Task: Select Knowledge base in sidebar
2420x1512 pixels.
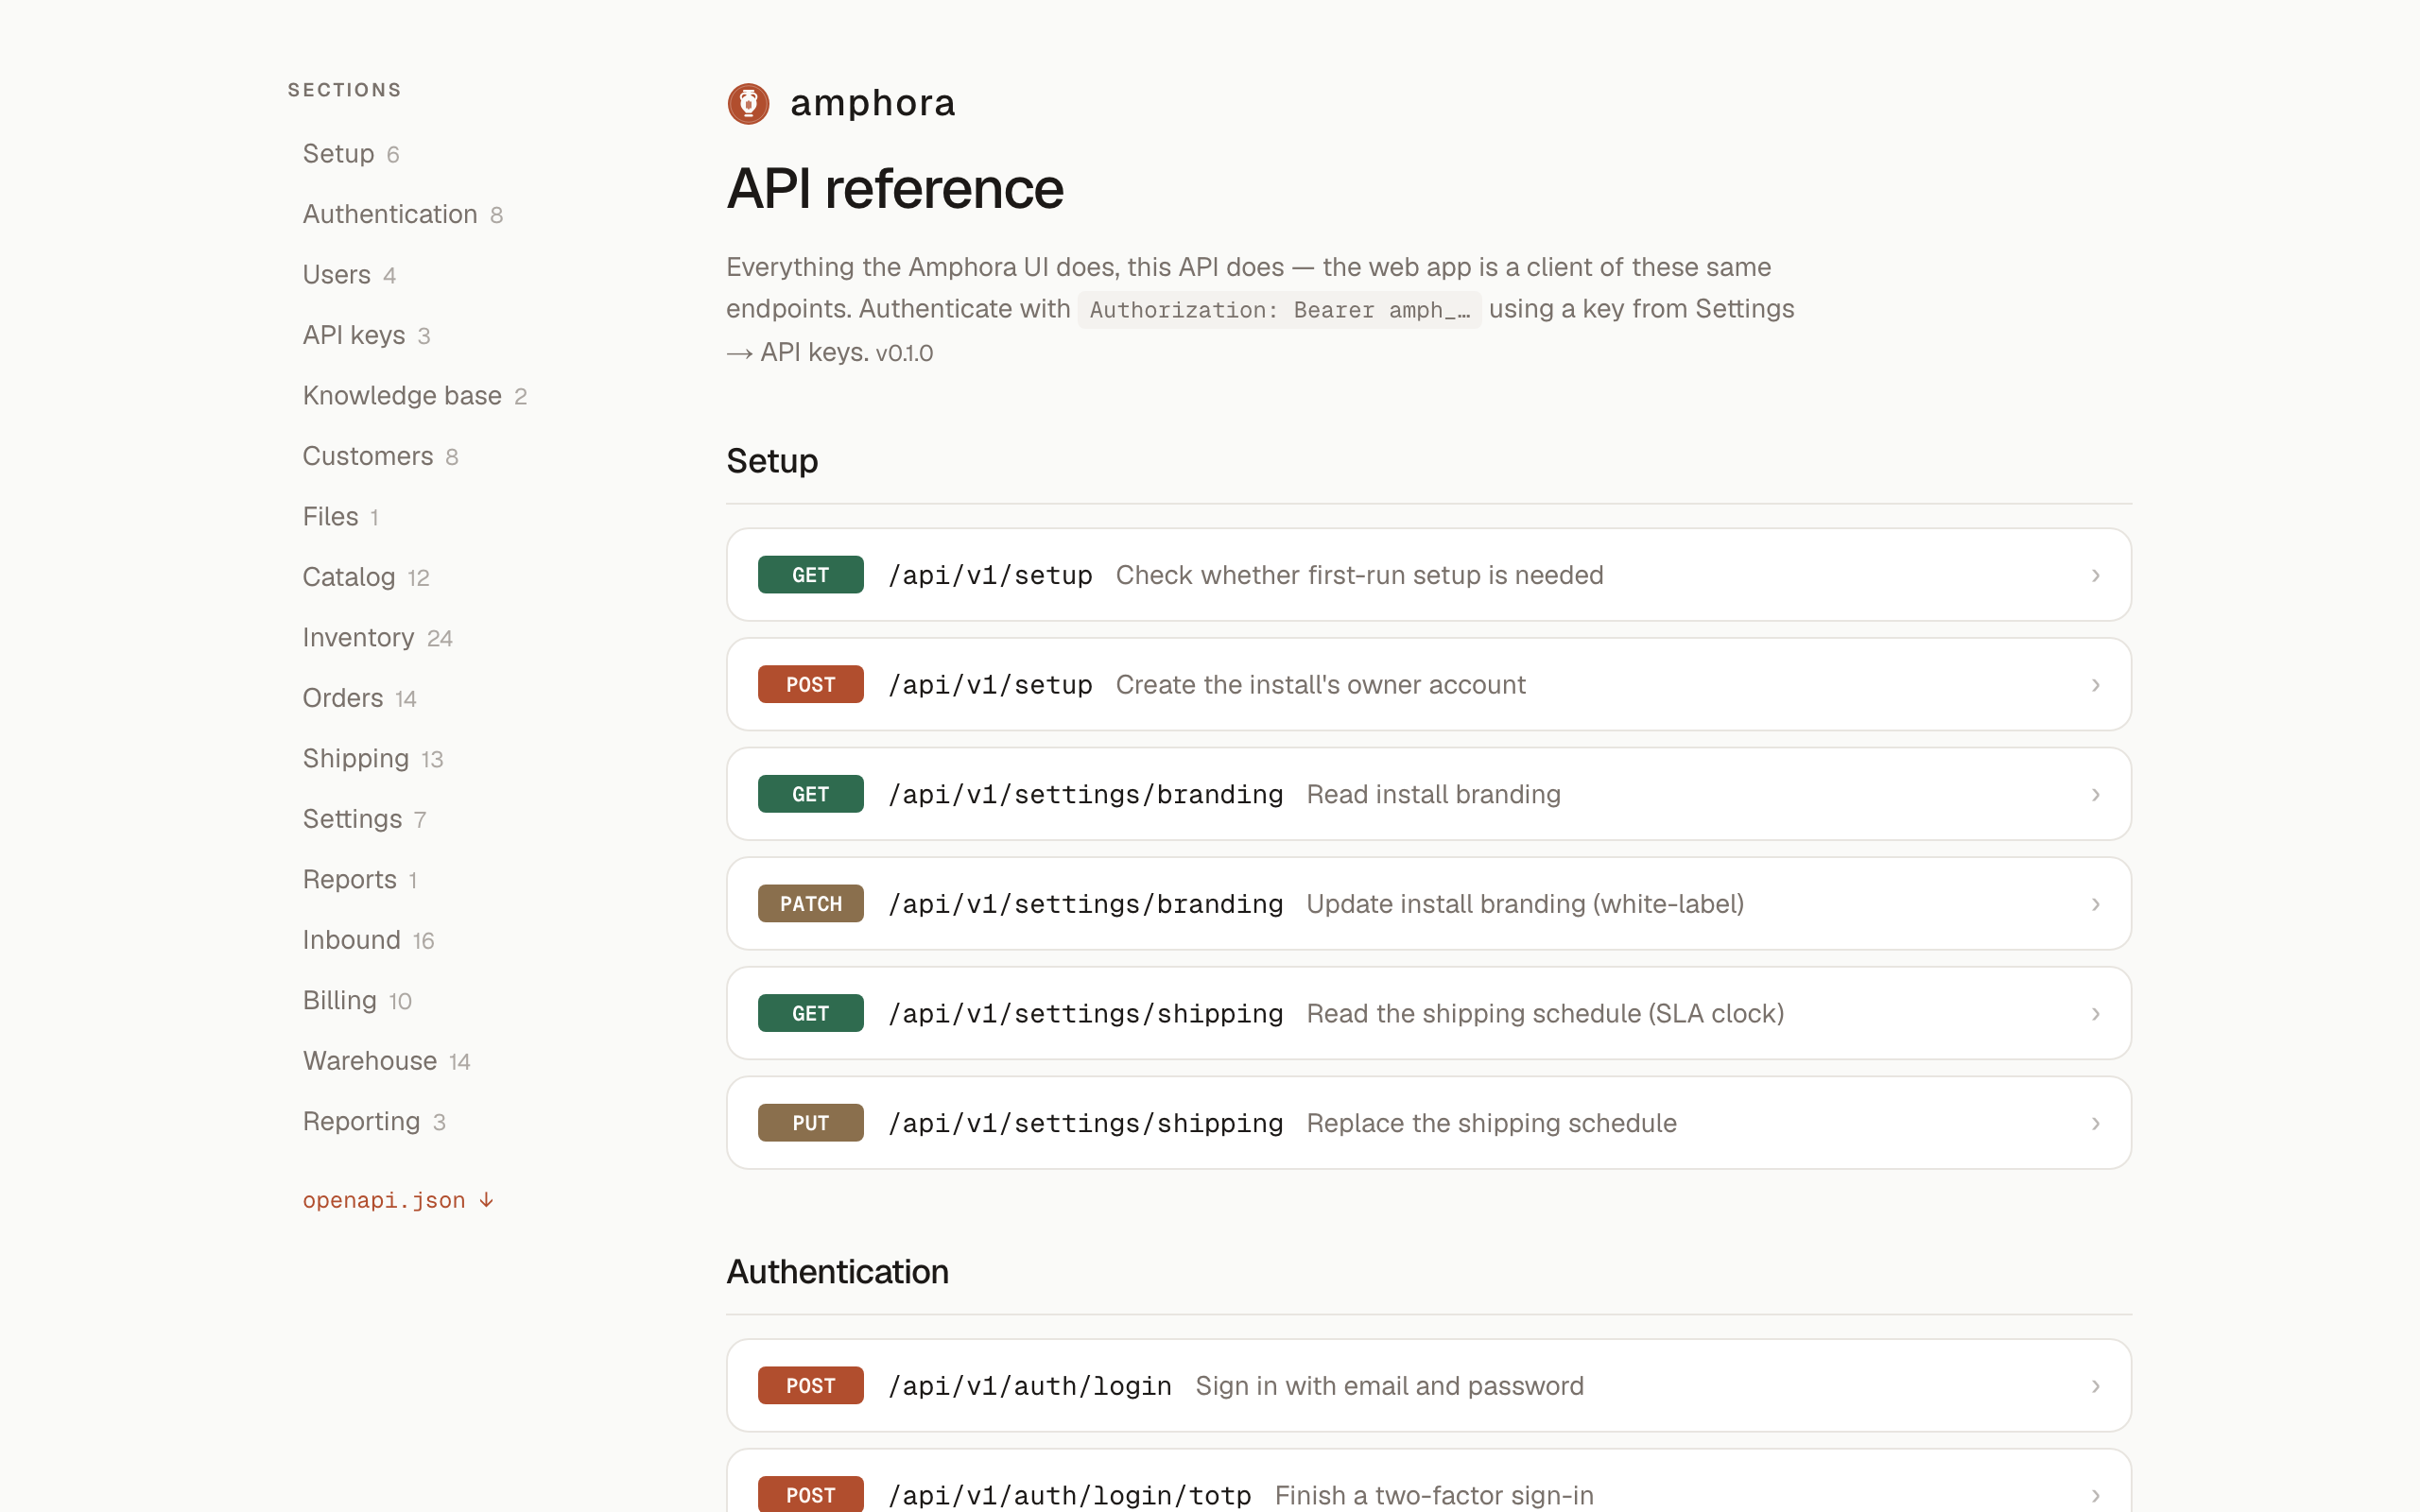Action: [415, 396]
